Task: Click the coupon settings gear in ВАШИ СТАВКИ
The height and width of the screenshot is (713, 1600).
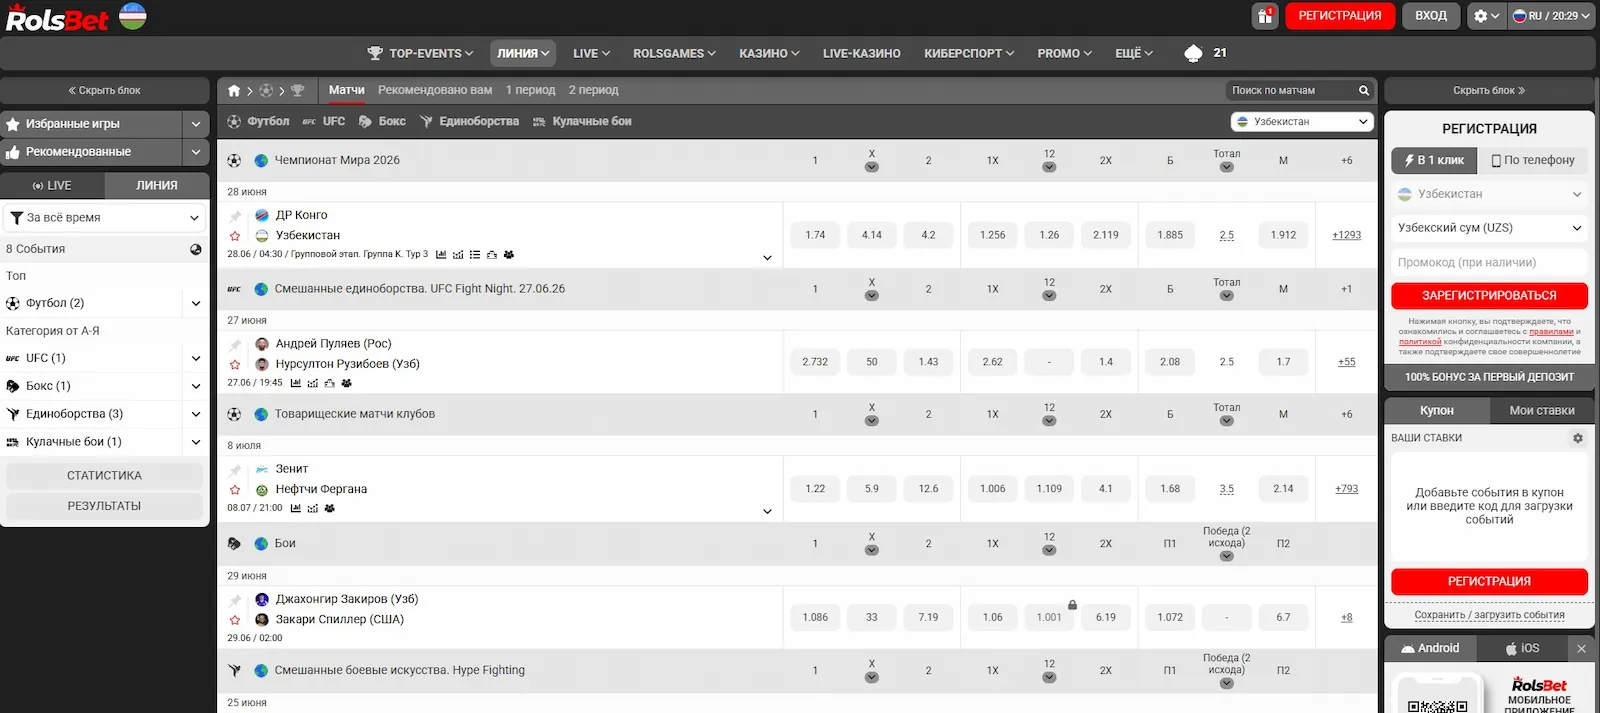Action: 1578,438
